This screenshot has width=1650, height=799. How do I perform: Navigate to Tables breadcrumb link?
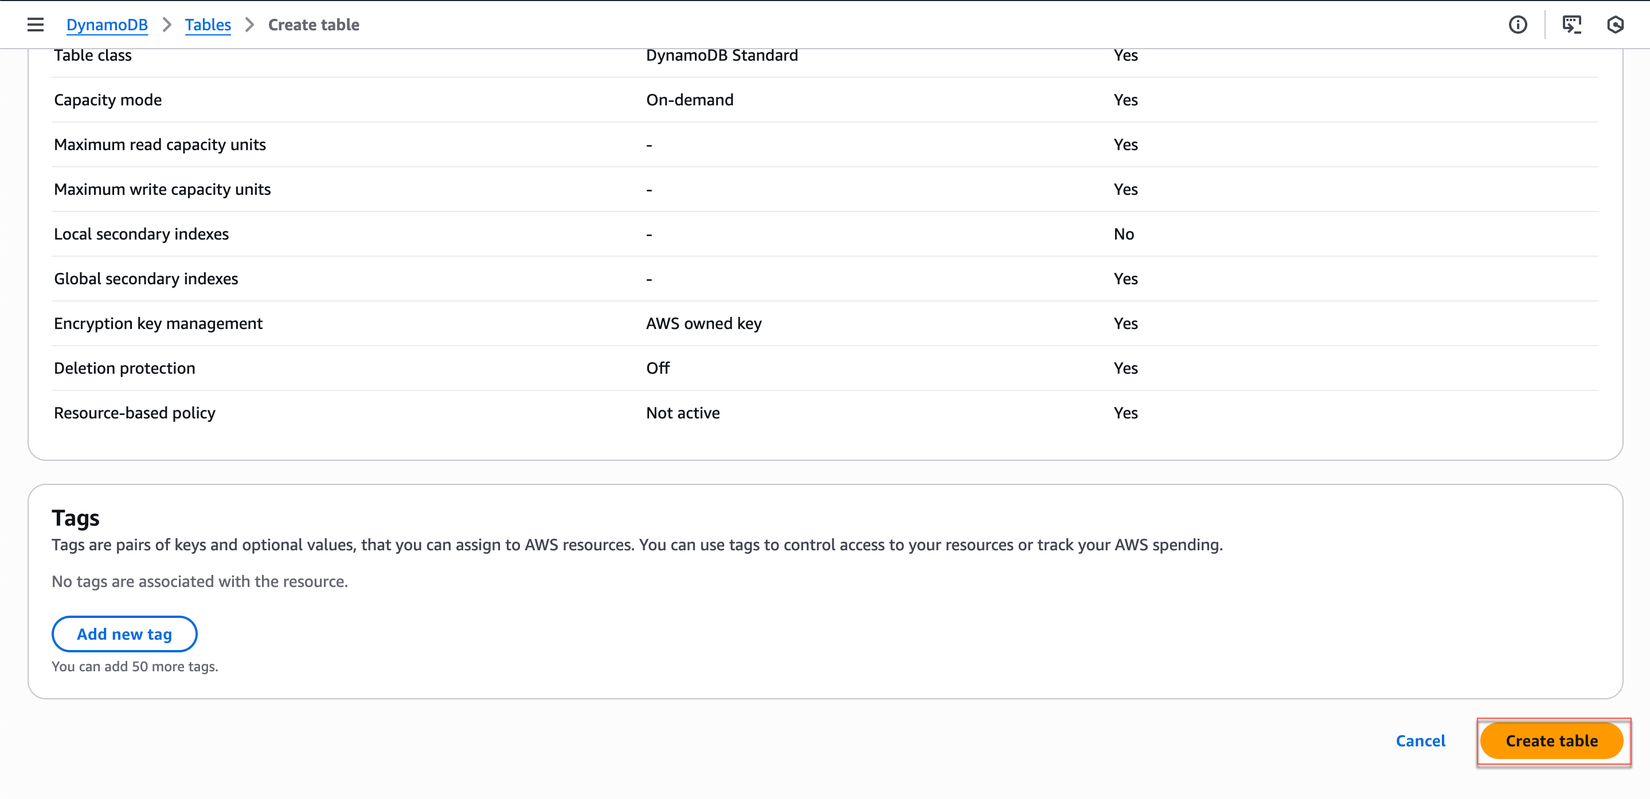tap(208, 25)
